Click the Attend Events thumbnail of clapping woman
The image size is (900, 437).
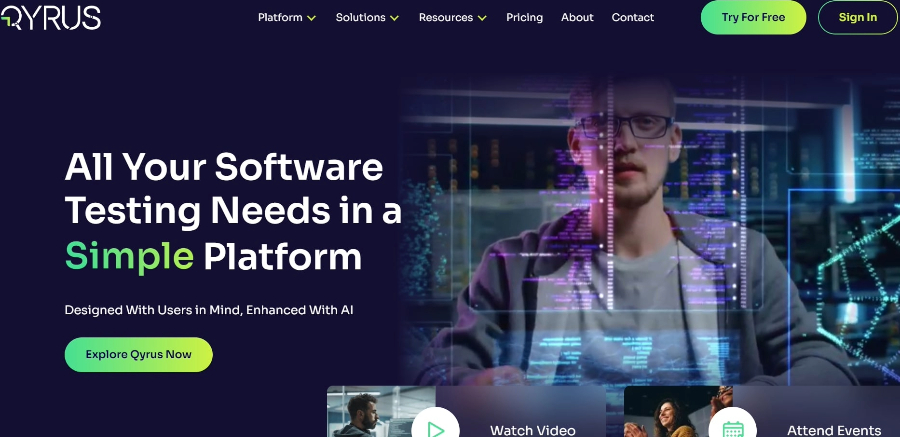click(678, 411)
